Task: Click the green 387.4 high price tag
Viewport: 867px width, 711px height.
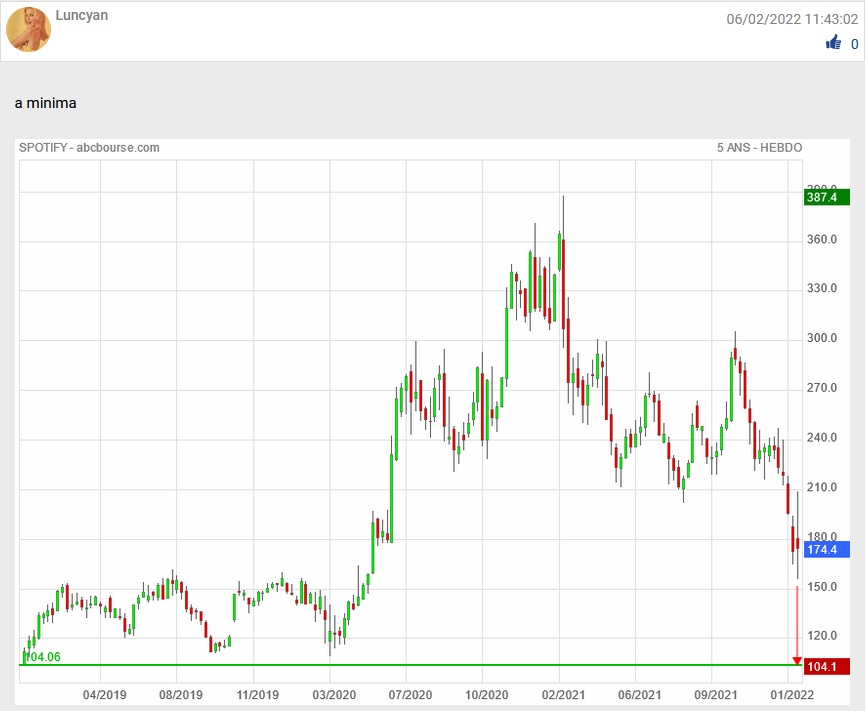Action: point(827,197)
